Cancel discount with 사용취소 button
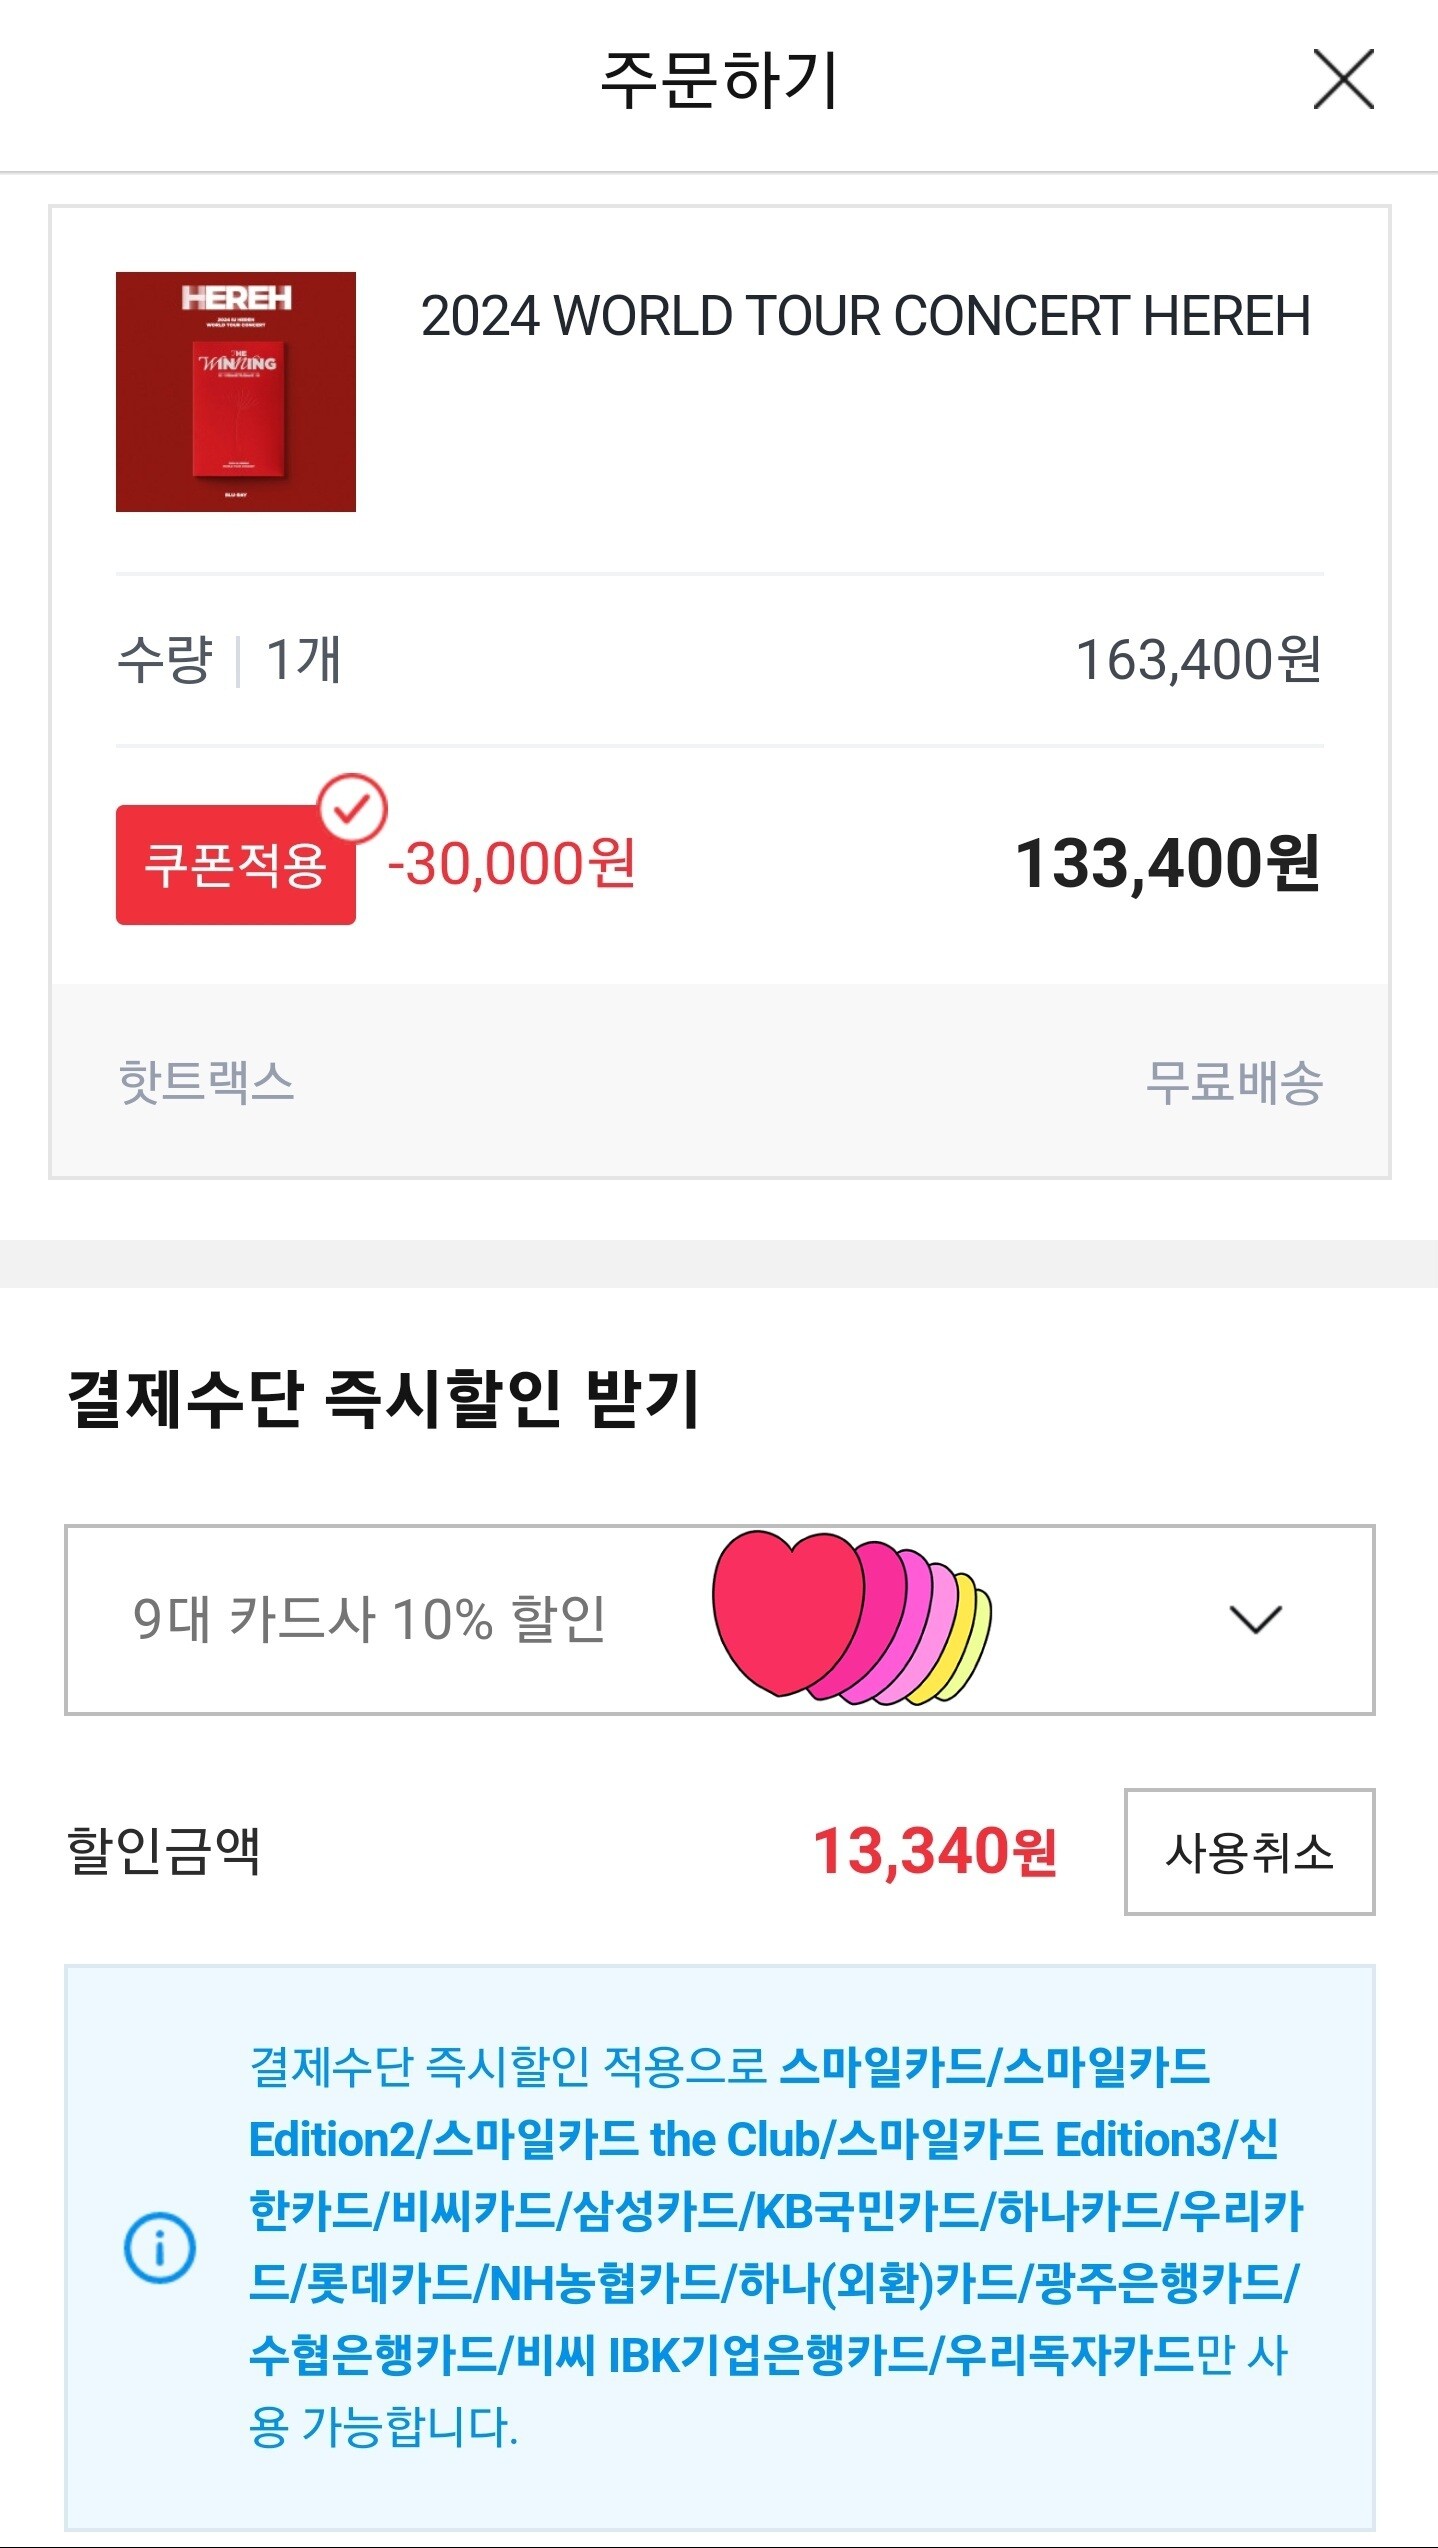Image resolution: width=1438 pixels, height=2548 pixels. pyautogui.click(x=1250, y=1852)
